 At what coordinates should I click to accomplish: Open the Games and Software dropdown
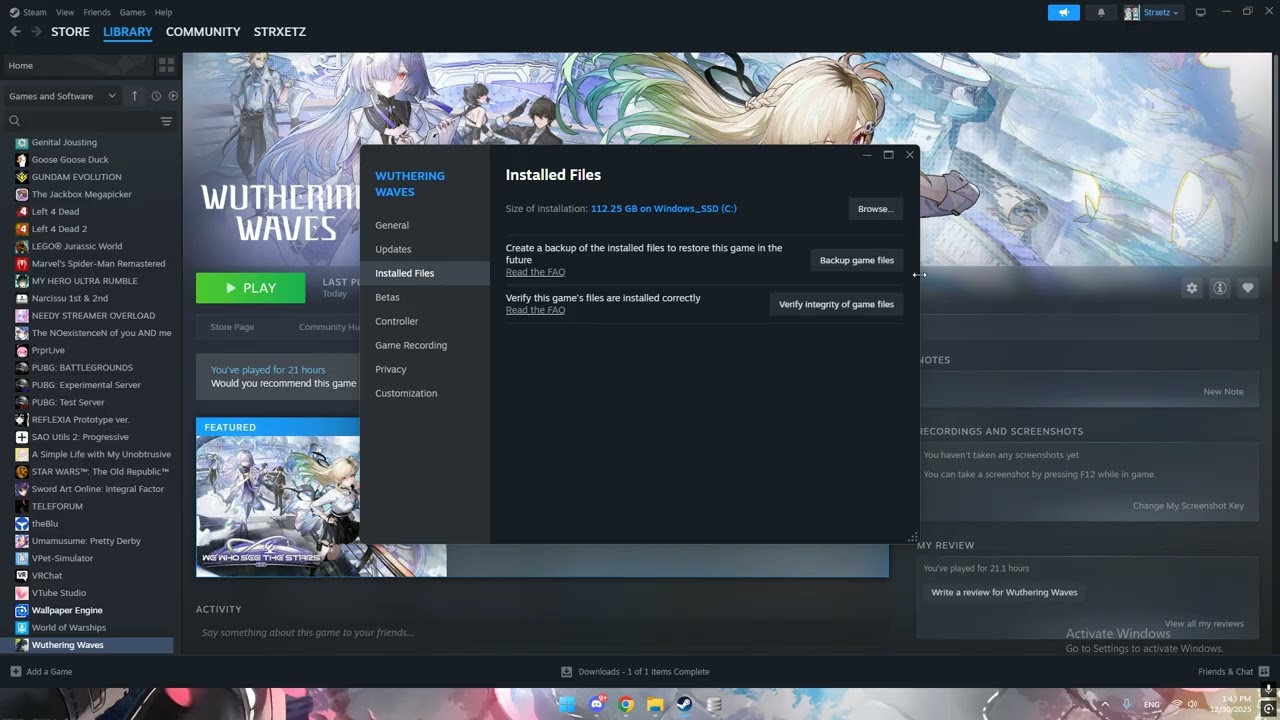coord(62,96)
